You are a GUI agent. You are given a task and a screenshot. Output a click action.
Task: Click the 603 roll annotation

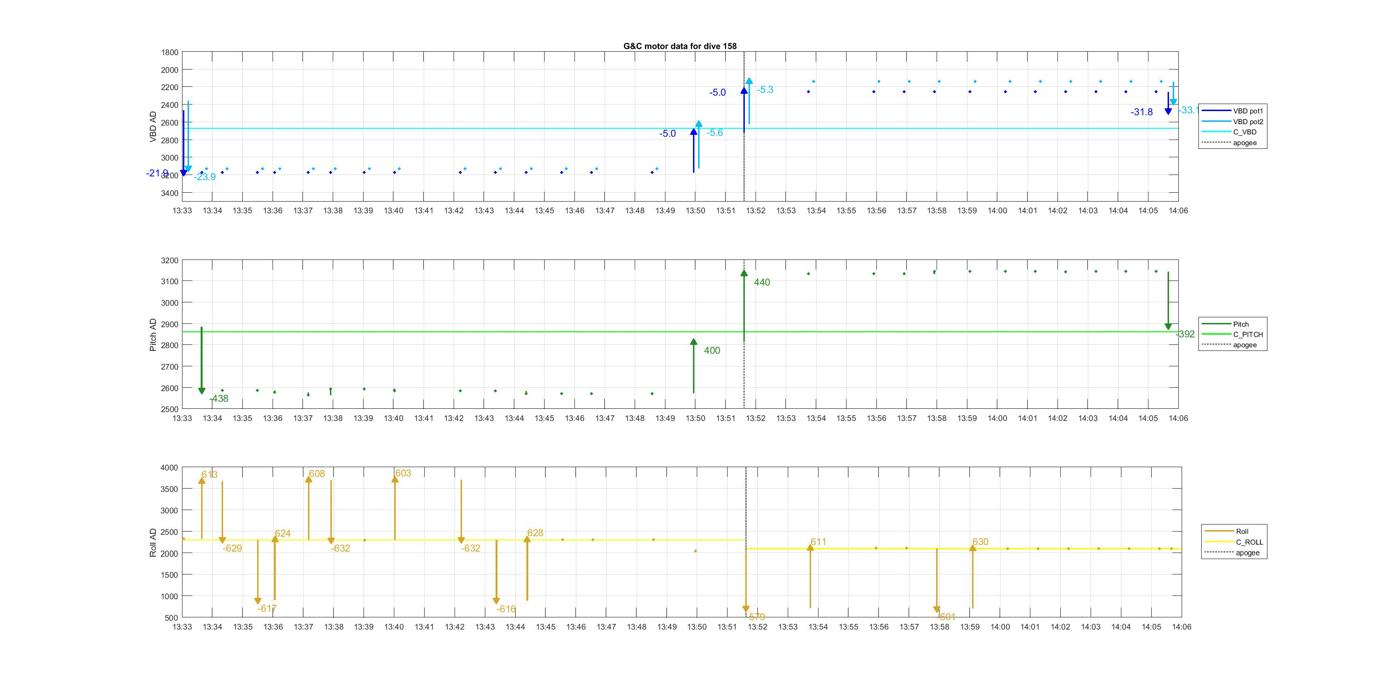coord(403,474)
